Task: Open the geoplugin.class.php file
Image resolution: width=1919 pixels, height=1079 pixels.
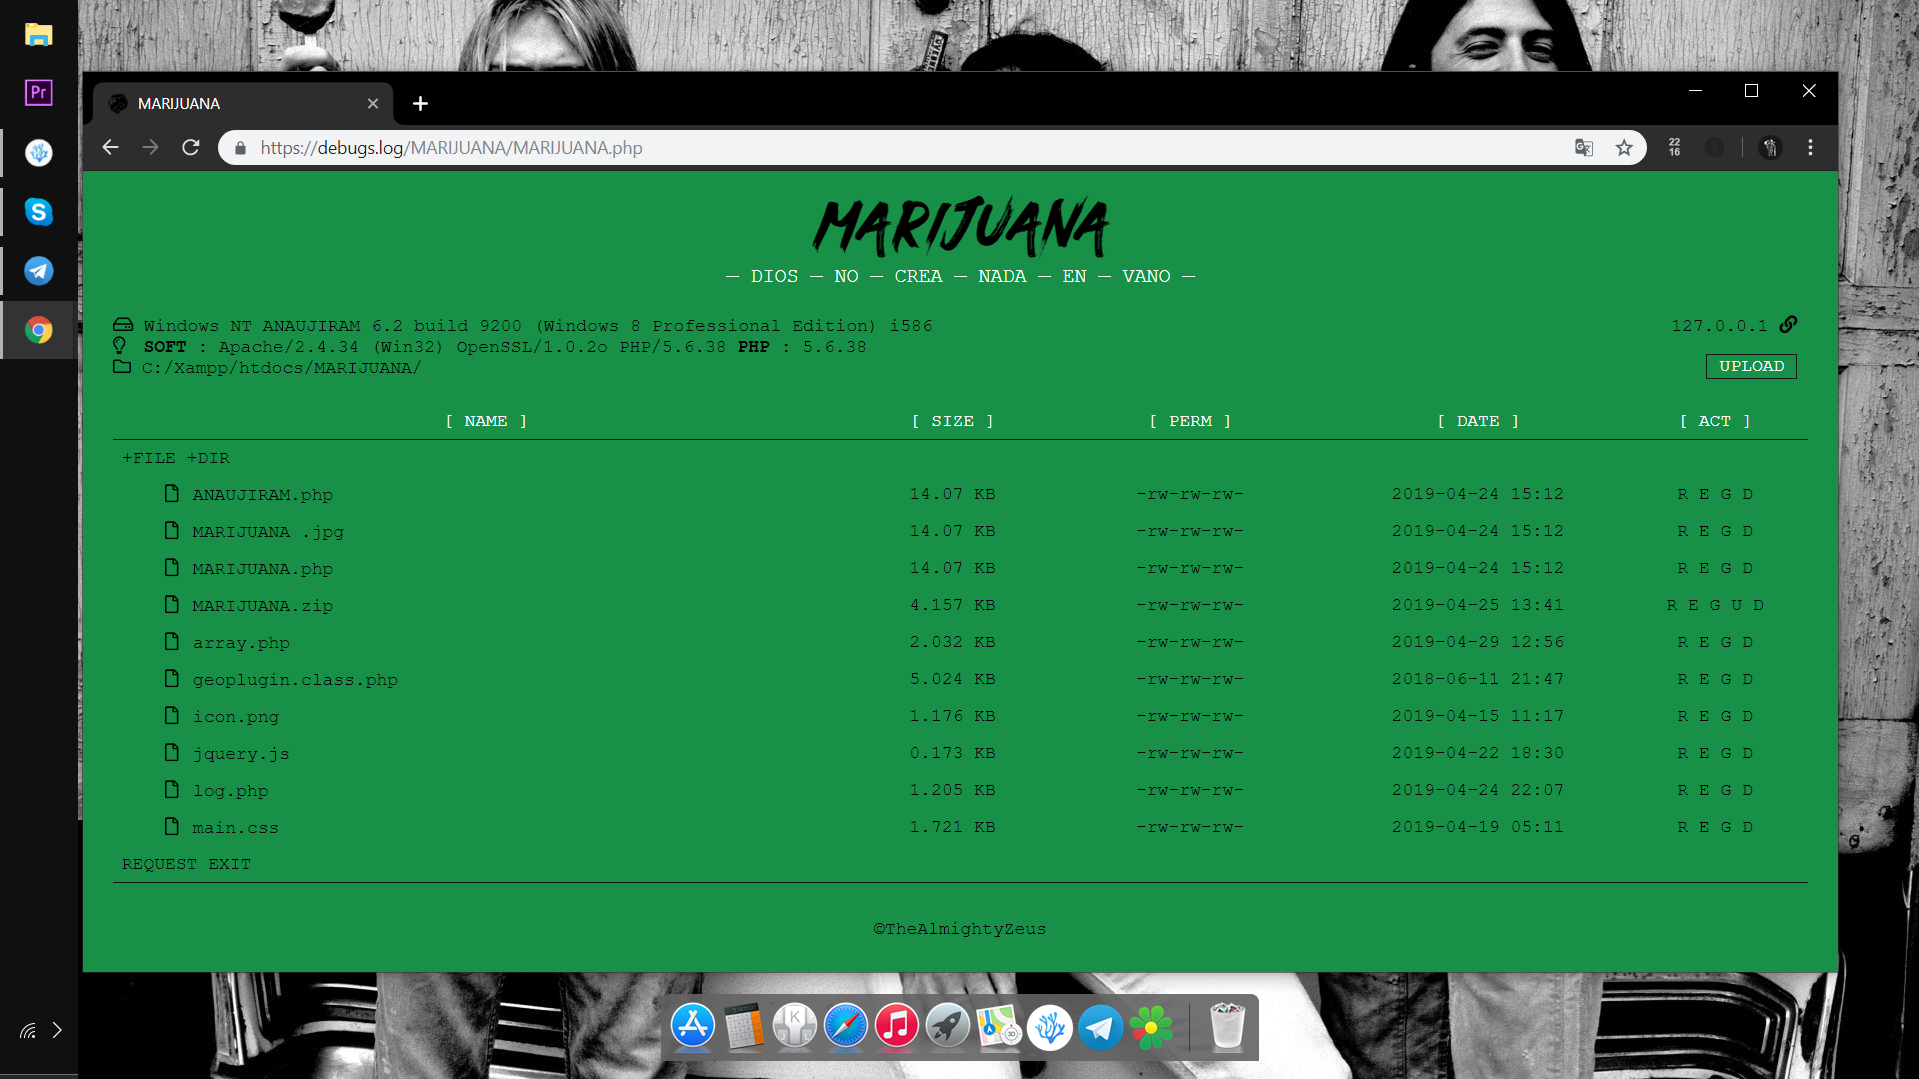Action: click(295, 680)
